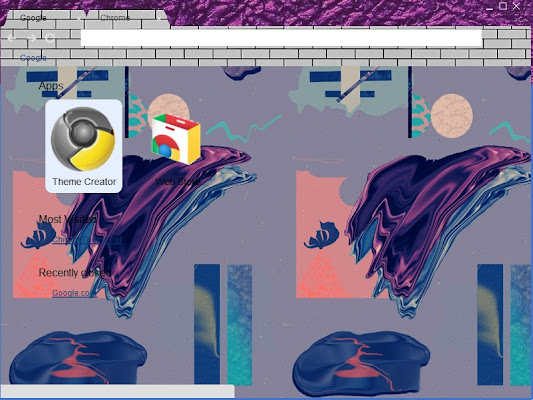Close the Google tab
Screen dimensions: 533x400
pos(79,18)
